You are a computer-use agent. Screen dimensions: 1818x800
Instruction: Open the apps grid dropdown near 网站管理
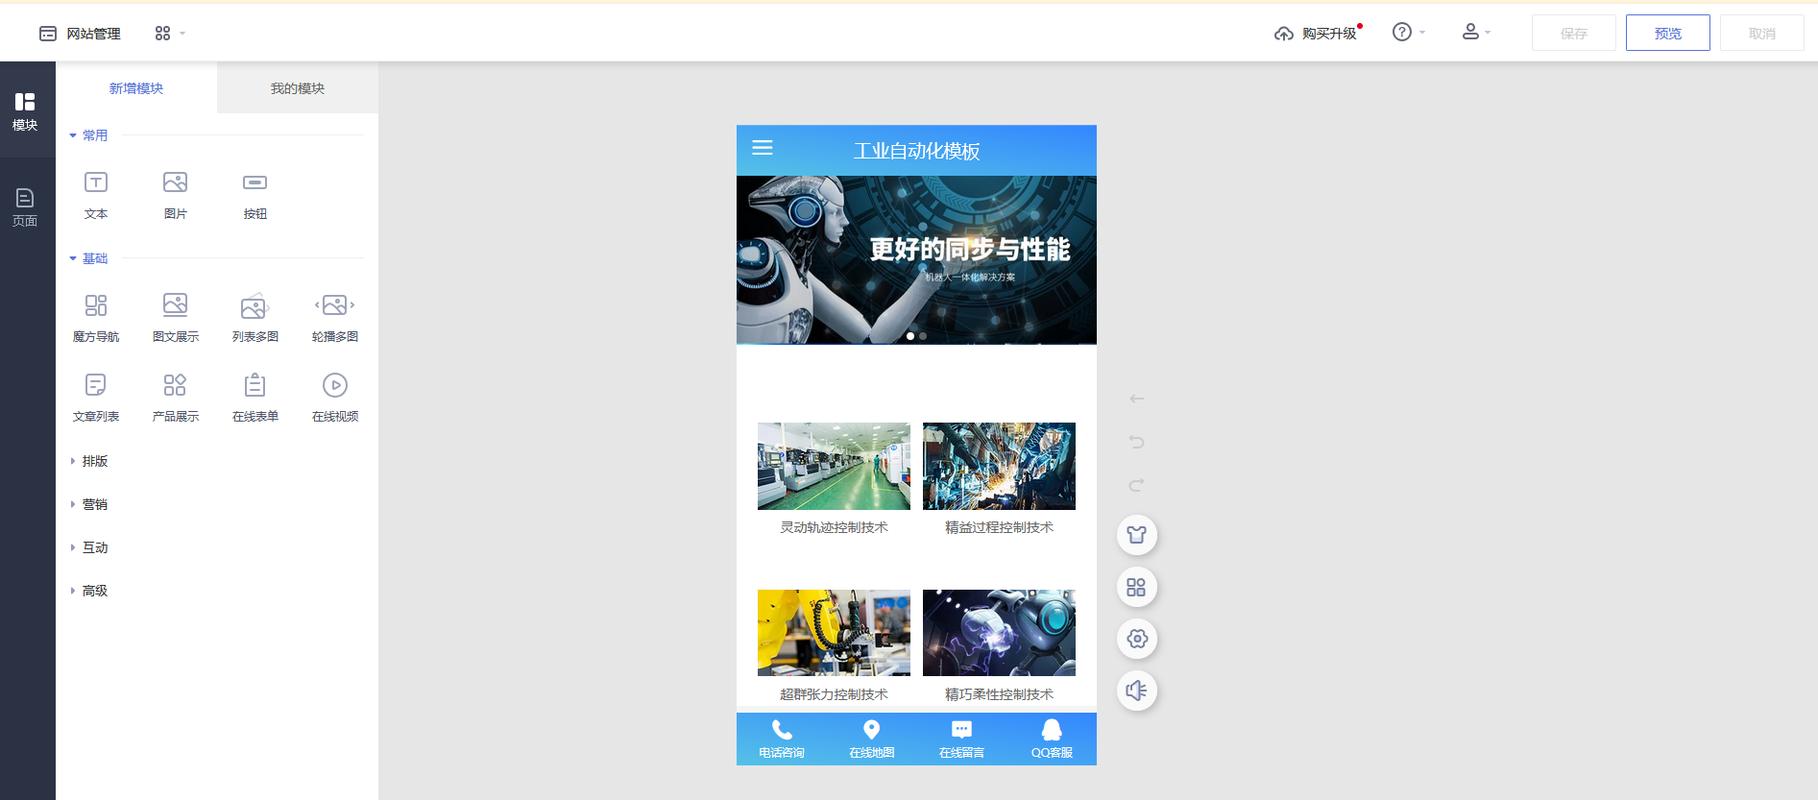tap(170, 34)
